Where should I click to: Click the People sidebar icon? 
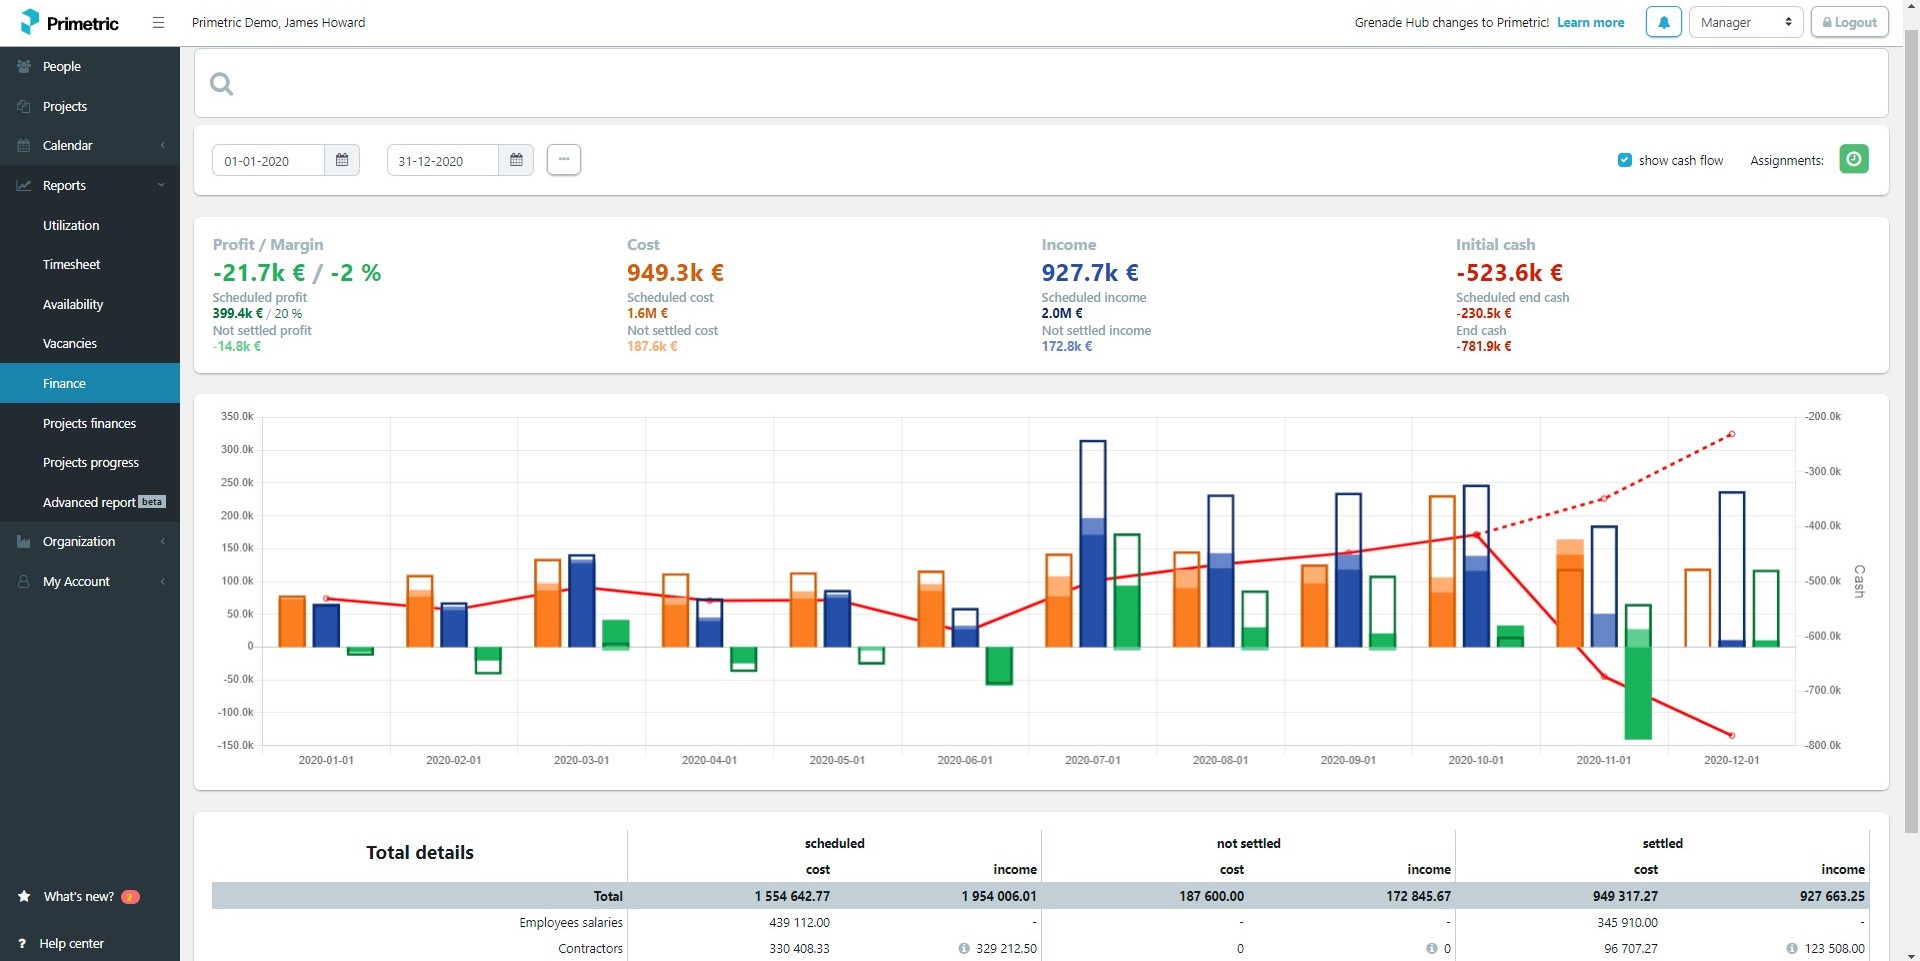(x=24, y=66)
